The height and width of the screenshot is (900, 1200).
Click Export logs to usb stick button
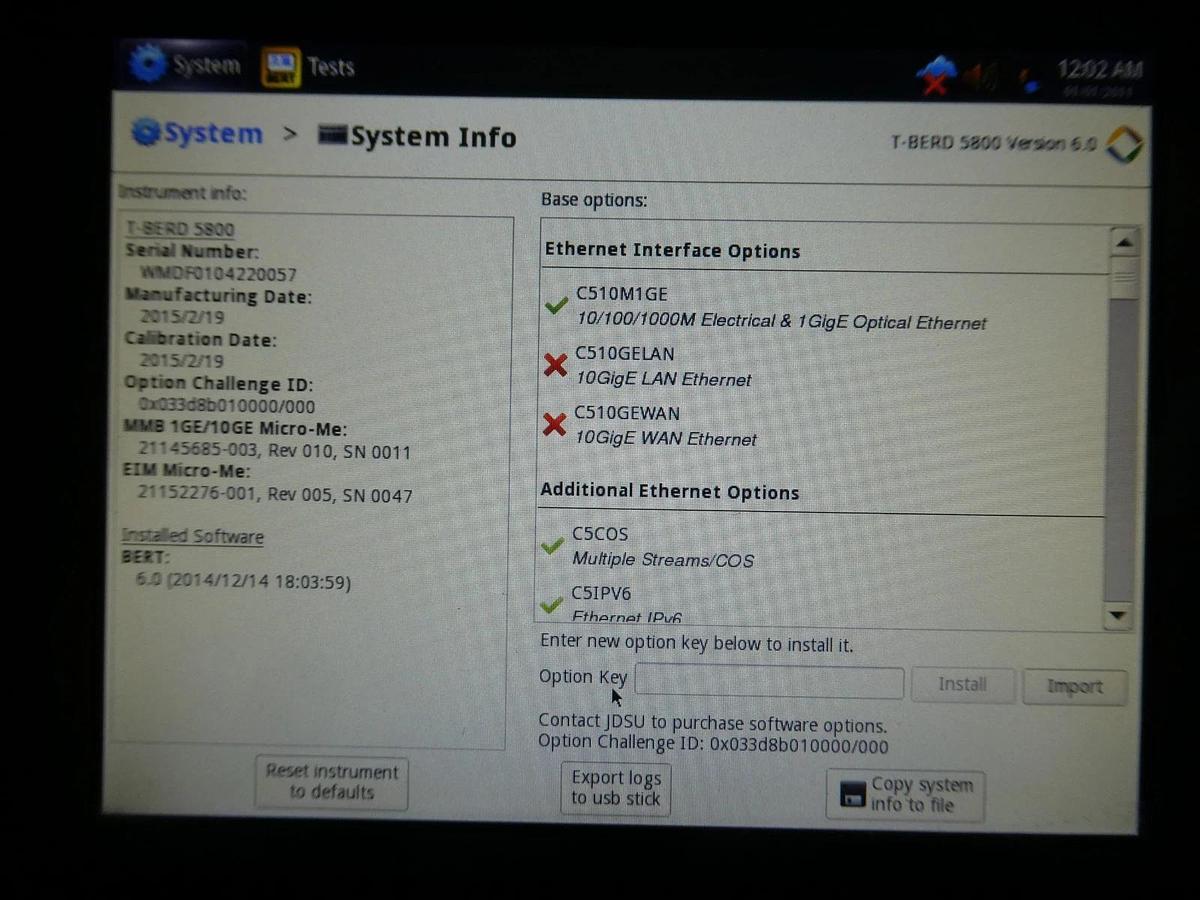(x=616, y=788)
